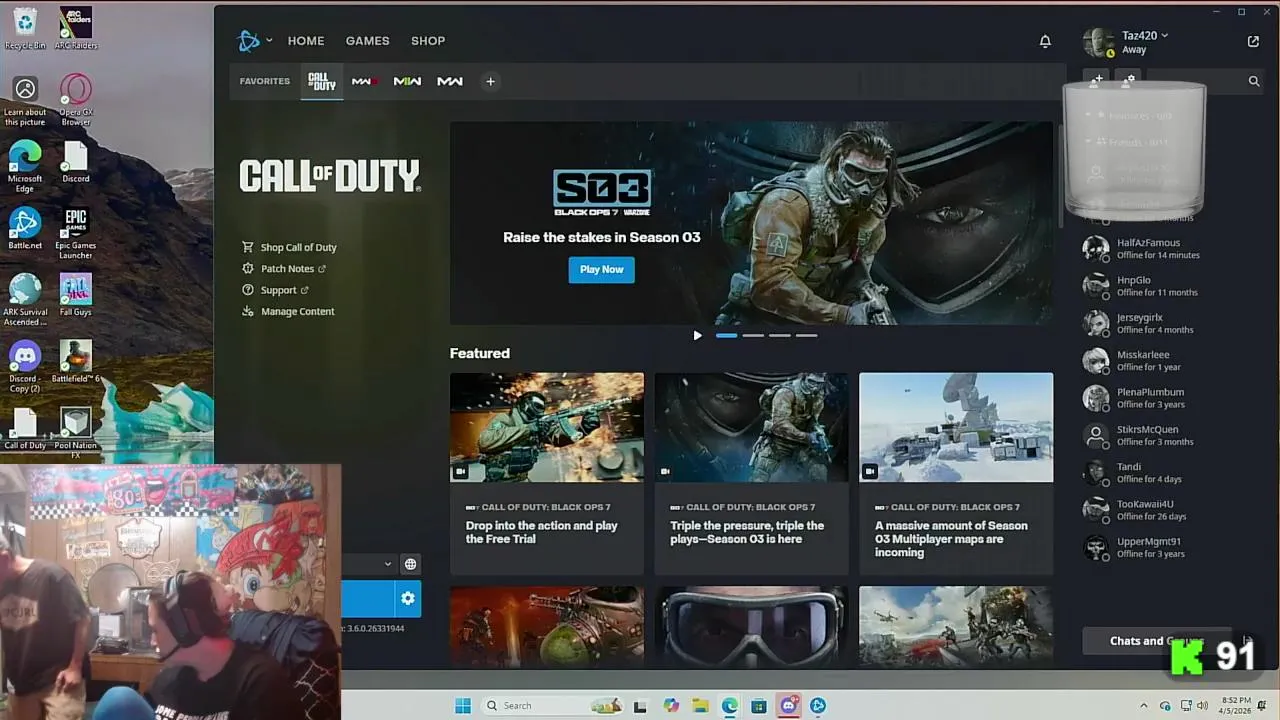The image size is (1280, 720).
Task: Select ARK Survival Ascended desktop icon
Action: pyautogui.click(x=25, y=300)
